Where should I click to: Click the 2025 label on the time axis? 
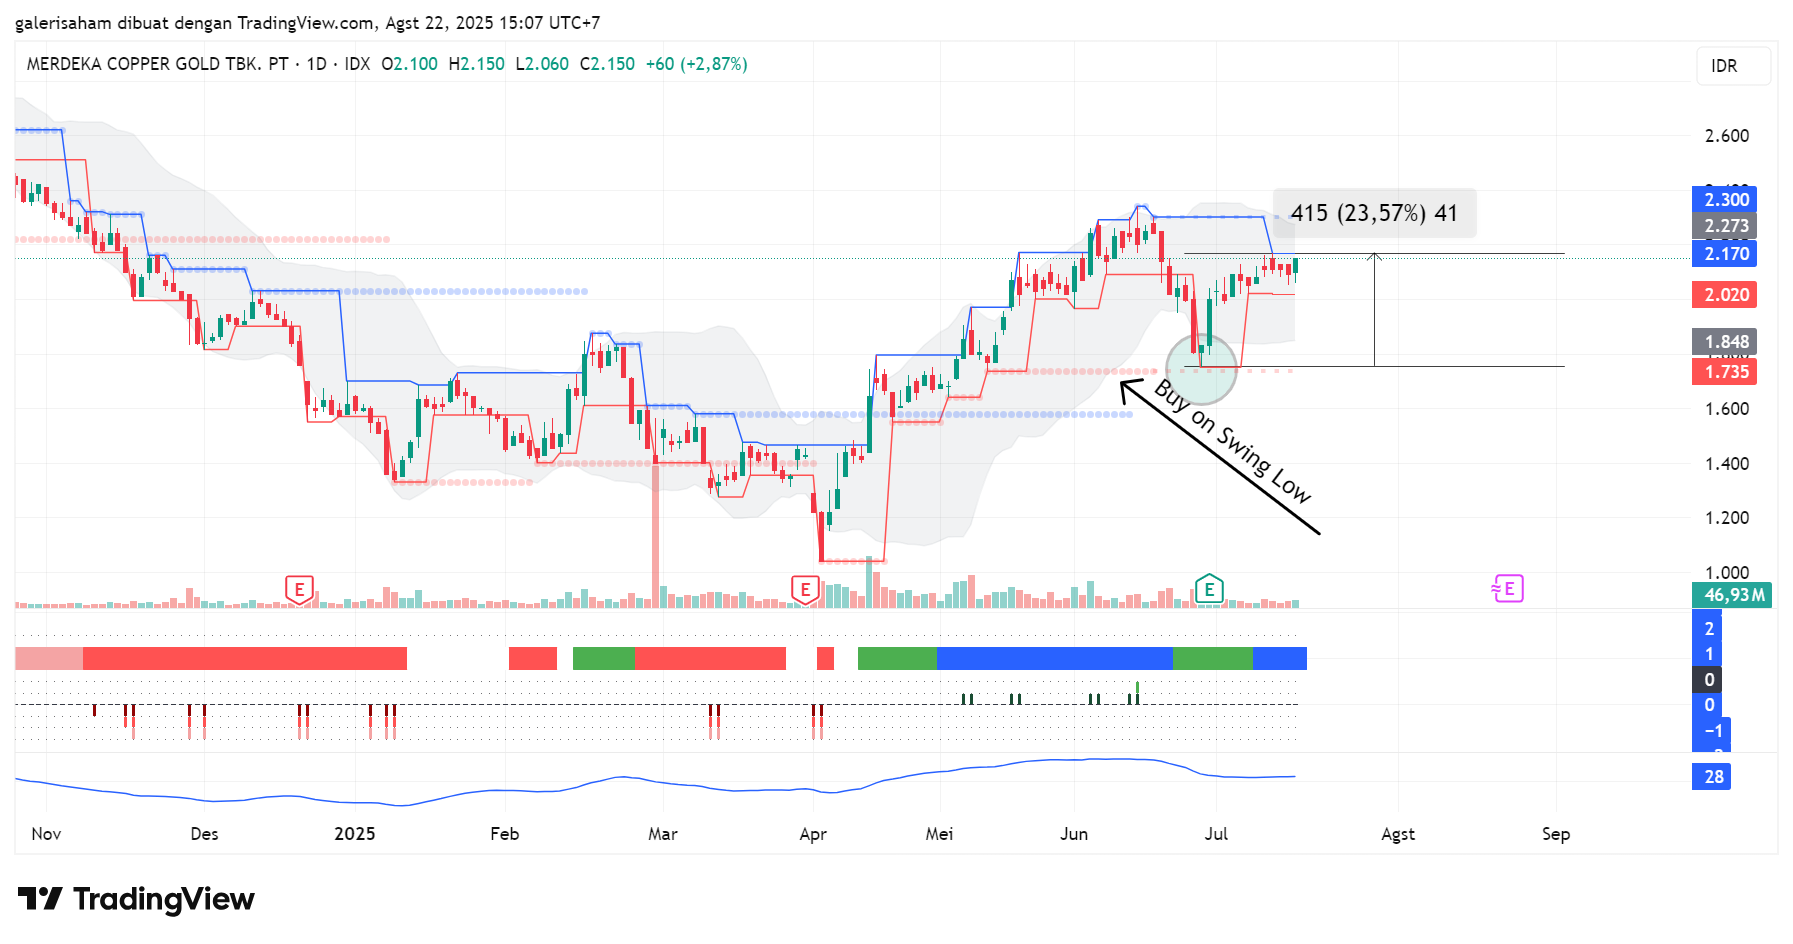354,834
